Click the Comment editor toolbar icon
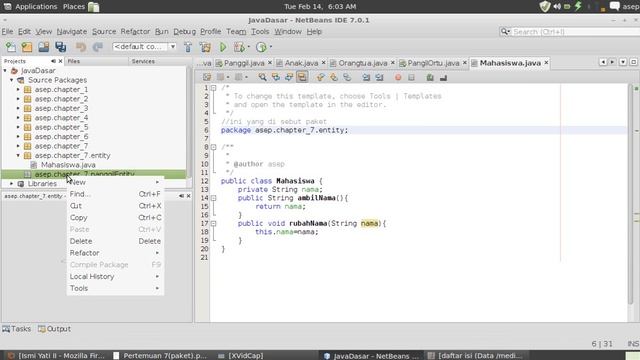 (x=430, y=77)
